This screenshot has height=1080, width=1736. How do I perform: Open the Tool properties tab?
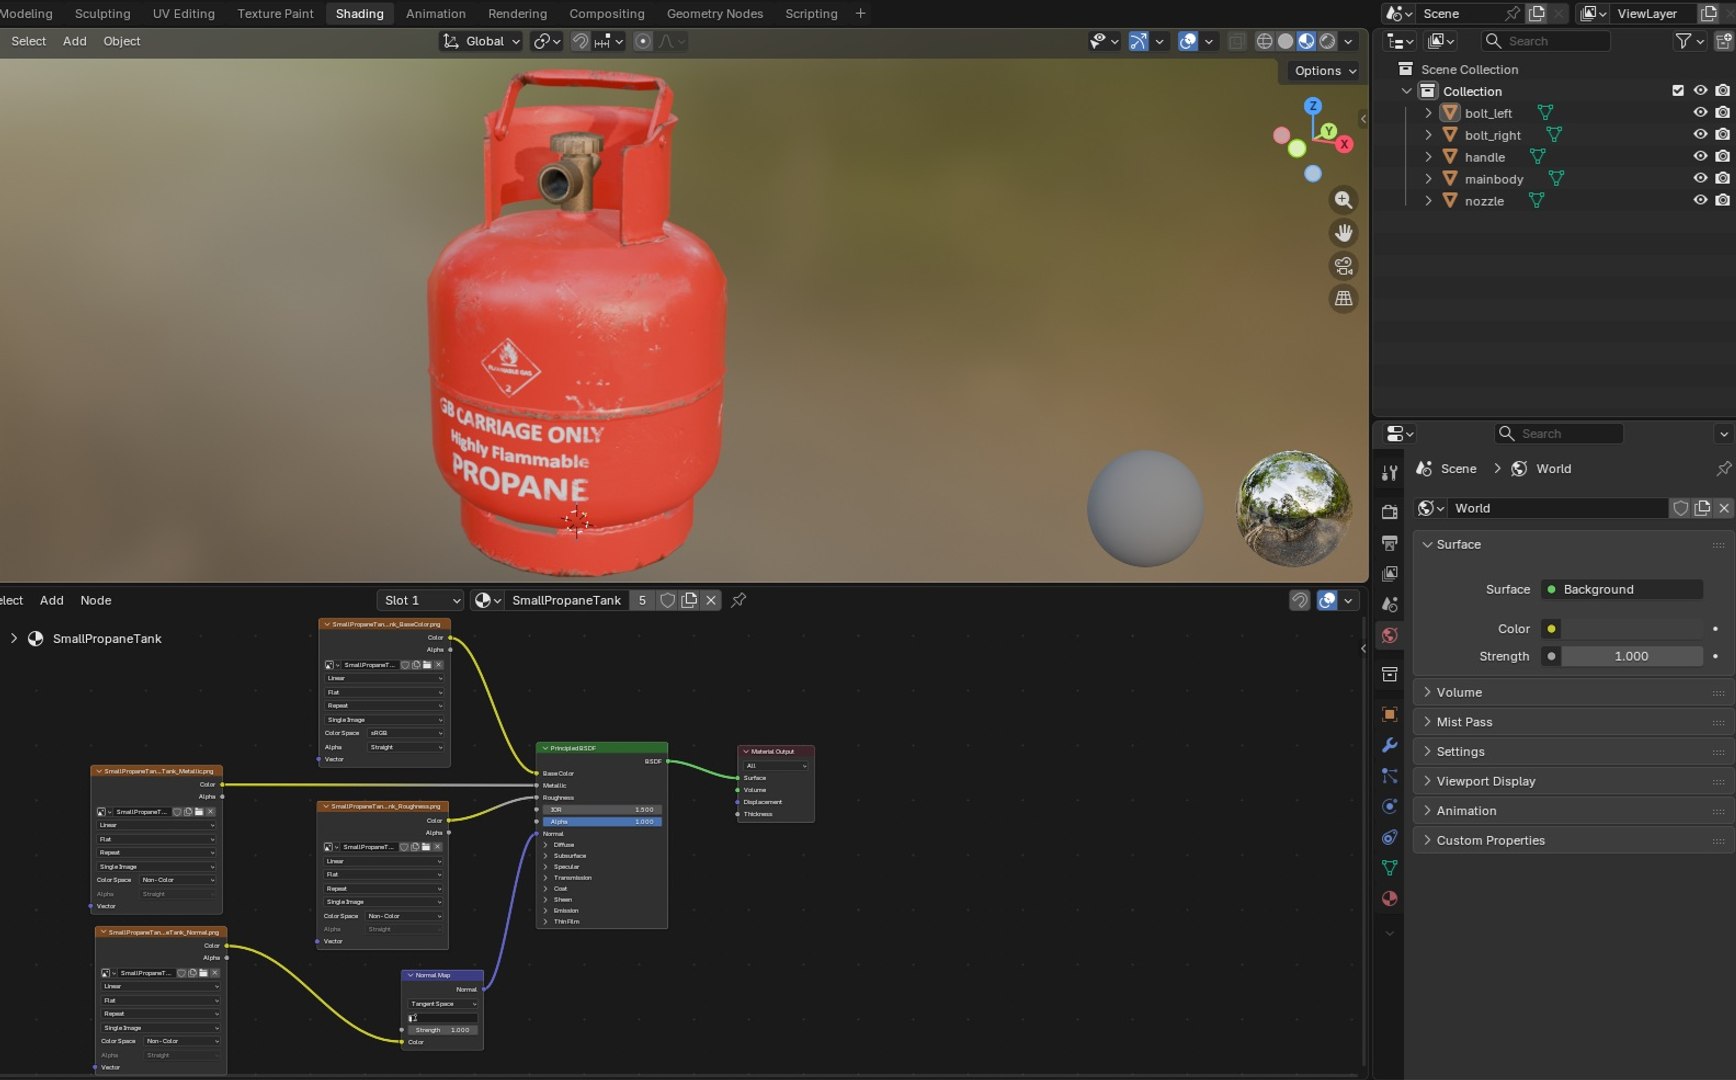1389,472
